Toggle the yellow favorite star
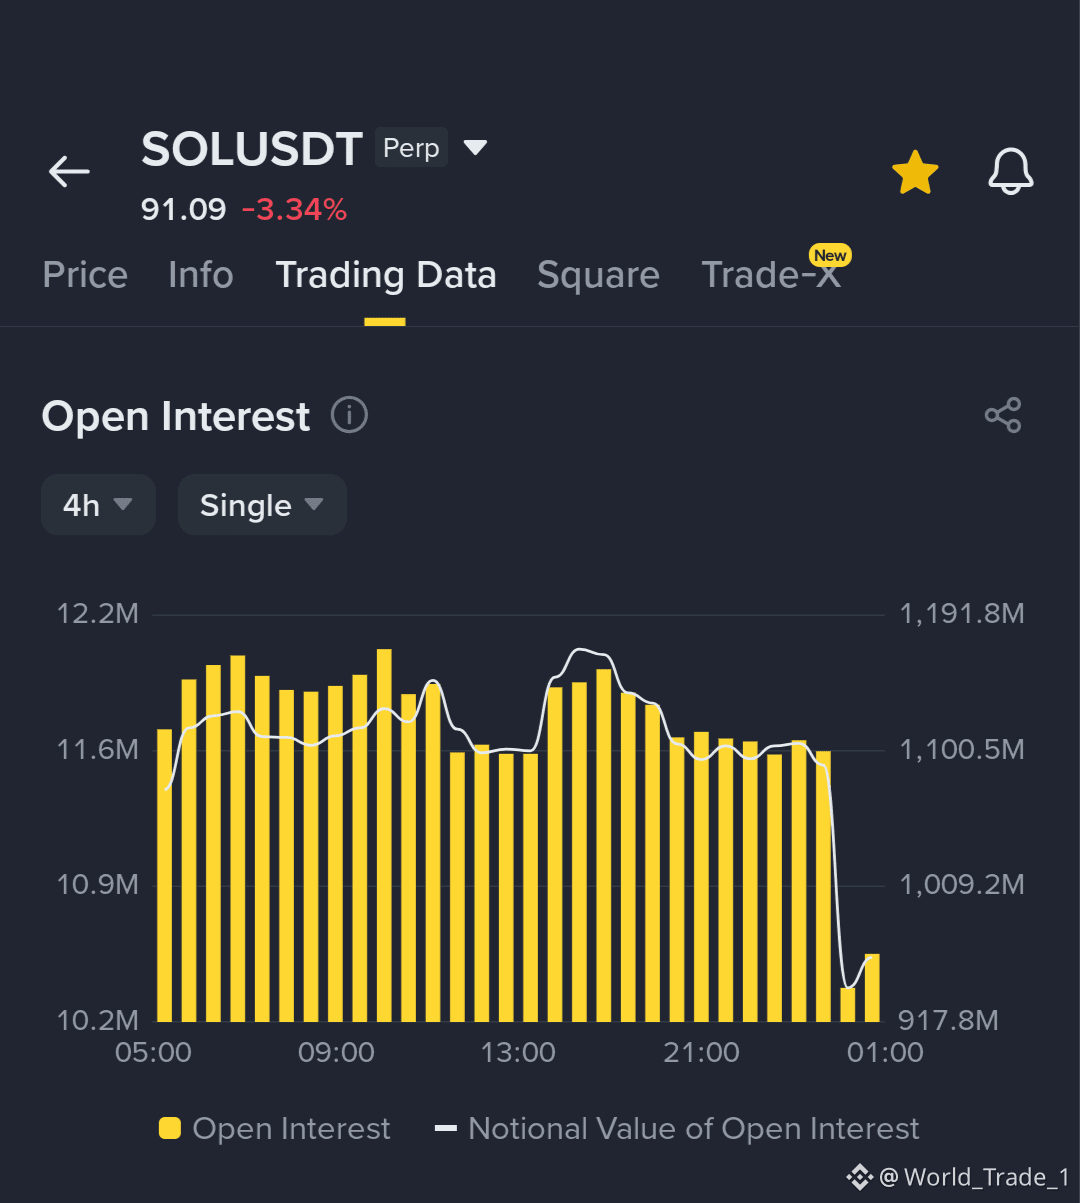Viewport: 1080px width, 1203px height. (915, 172)
